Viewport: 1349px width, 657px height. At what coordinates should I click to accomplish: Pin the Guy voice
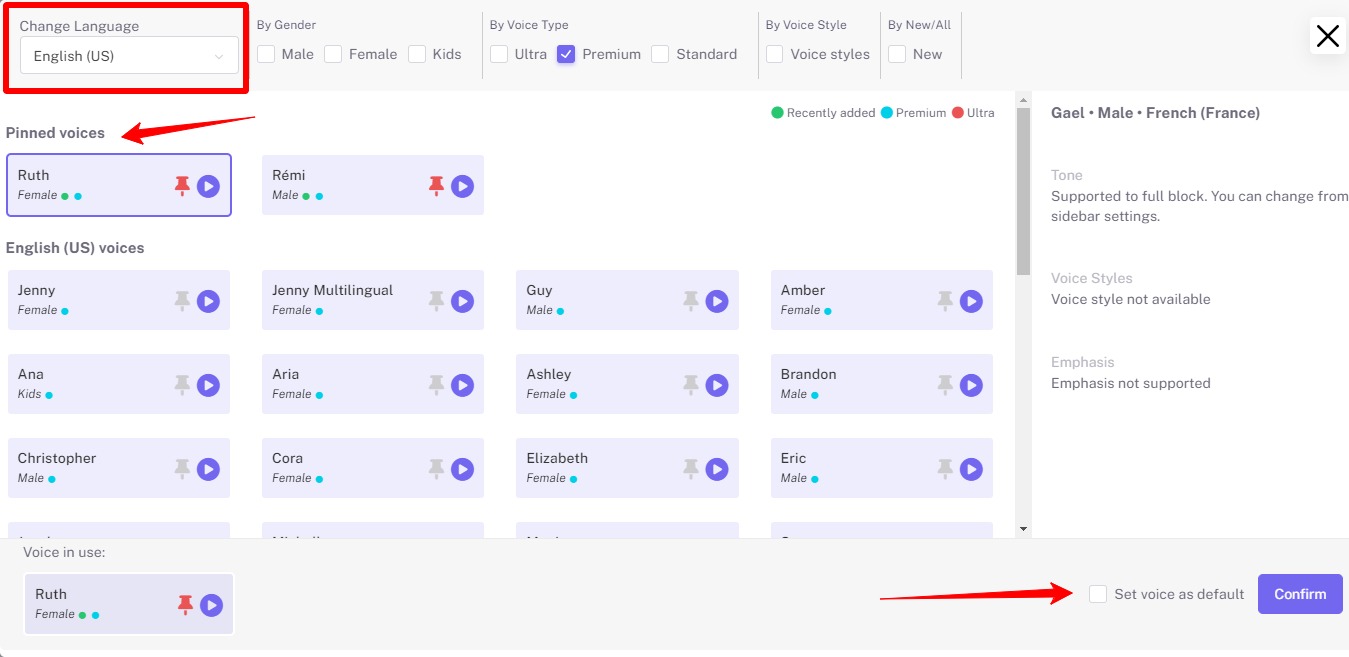tap(691, 301)
